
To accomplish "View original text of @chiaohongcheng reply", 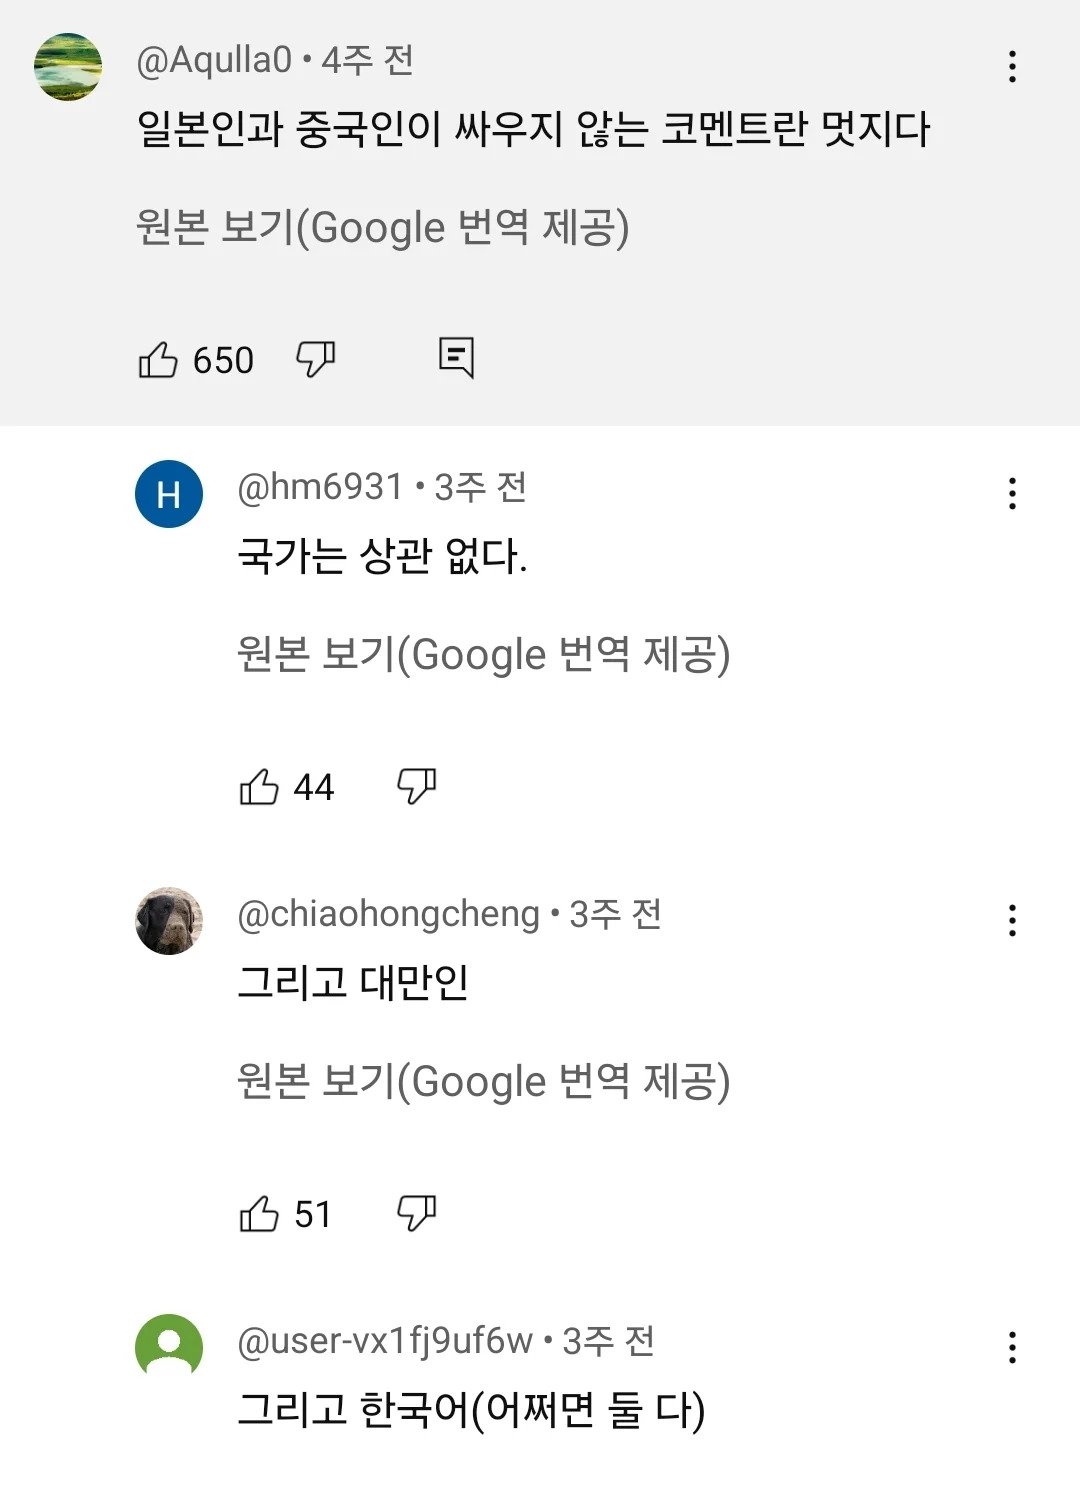I will pyautogui.click(x=483, y=1082).
